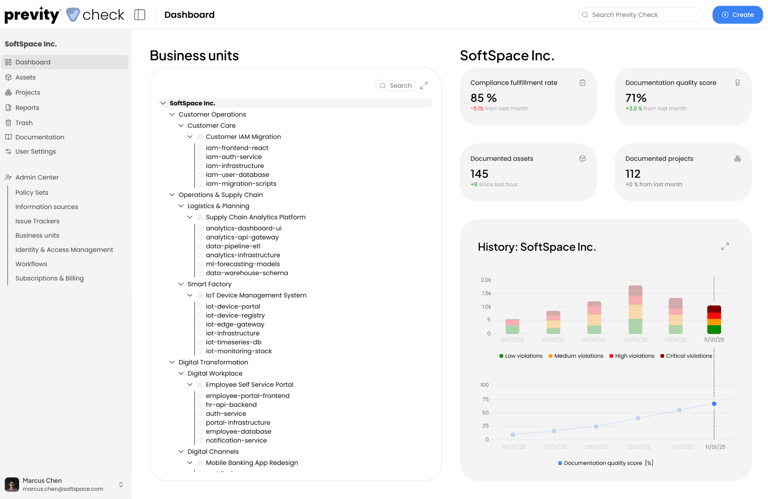This screenshot has width=768, height=499.
Task: Click the 11/01/25 stacked violations bar
Action: tap(714, 319)
